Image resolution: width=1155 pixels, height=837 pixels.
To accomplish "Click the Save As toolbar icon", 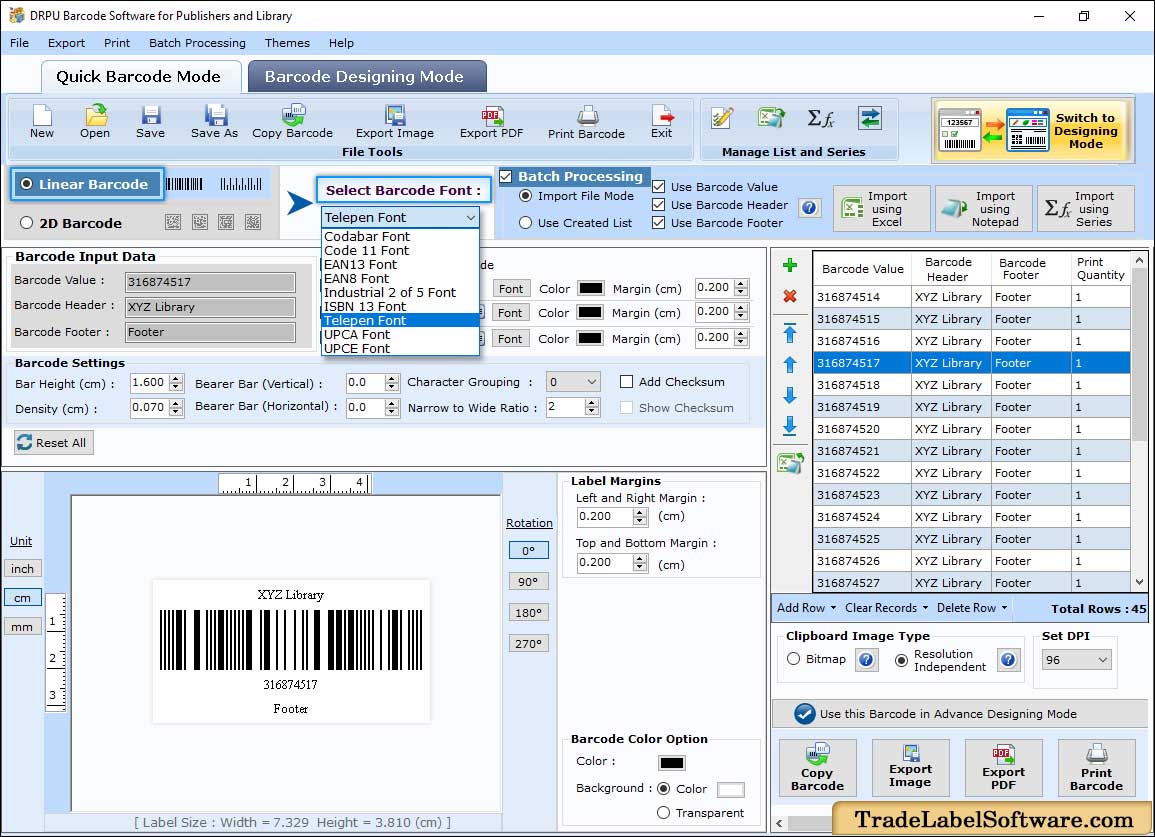I will click(214, 122).
